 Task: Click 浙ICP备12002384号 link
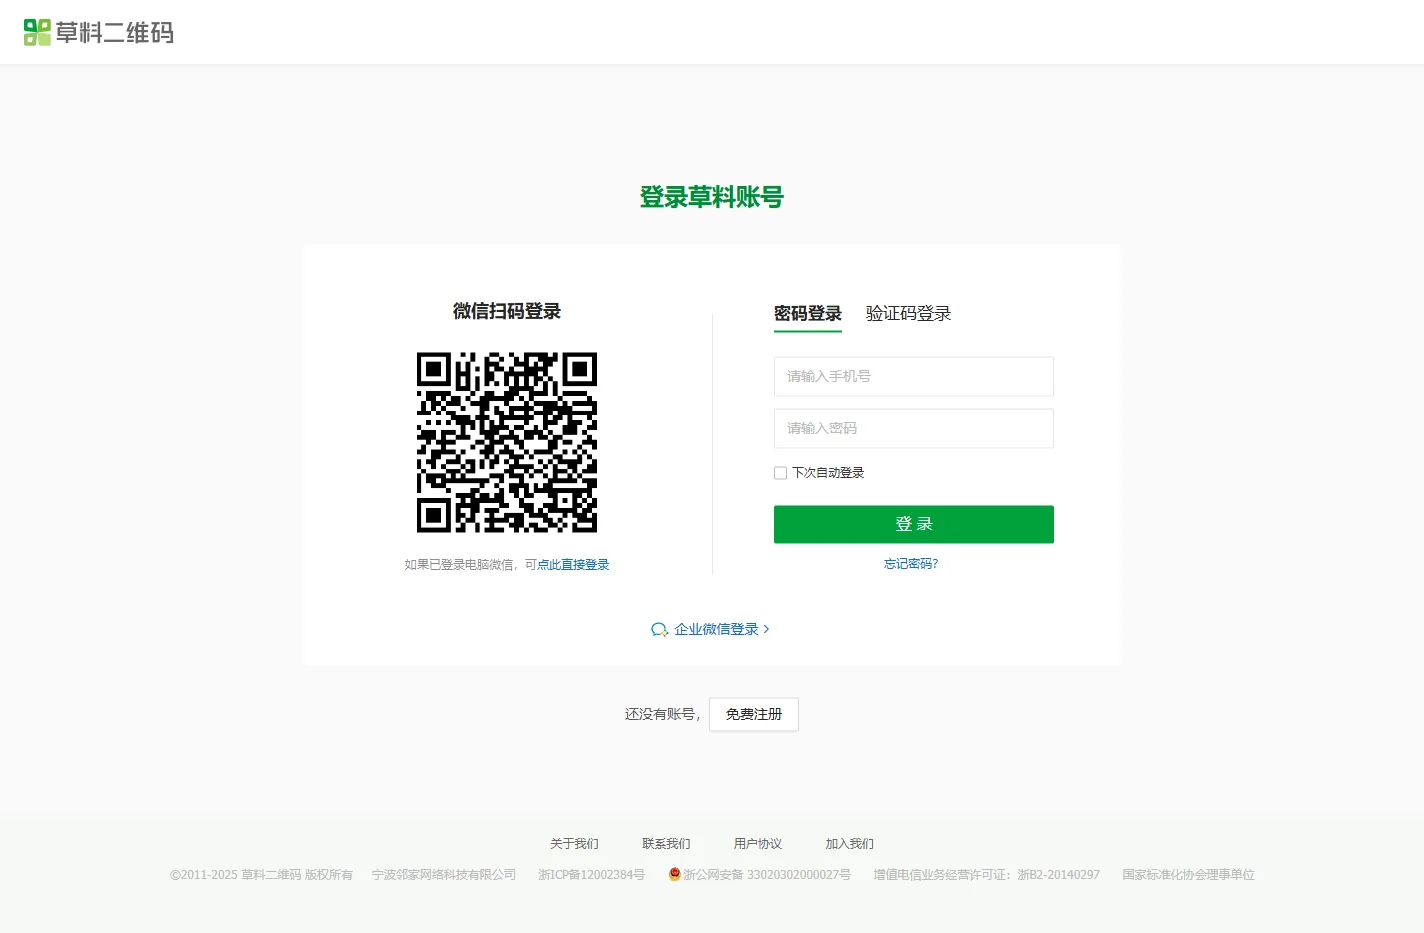[591, 875]
